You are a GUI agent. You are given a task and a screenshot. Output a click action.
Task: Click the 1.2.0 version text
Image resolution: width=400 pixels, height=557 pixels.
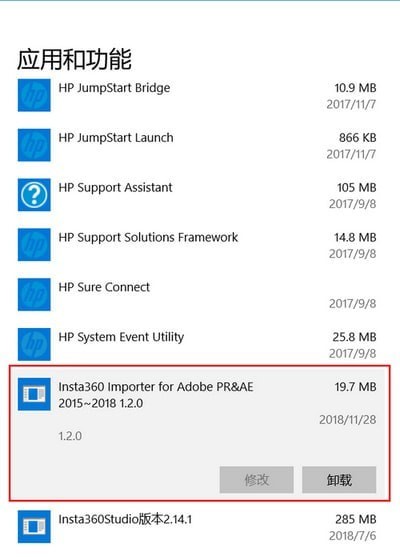coord(70,436)
